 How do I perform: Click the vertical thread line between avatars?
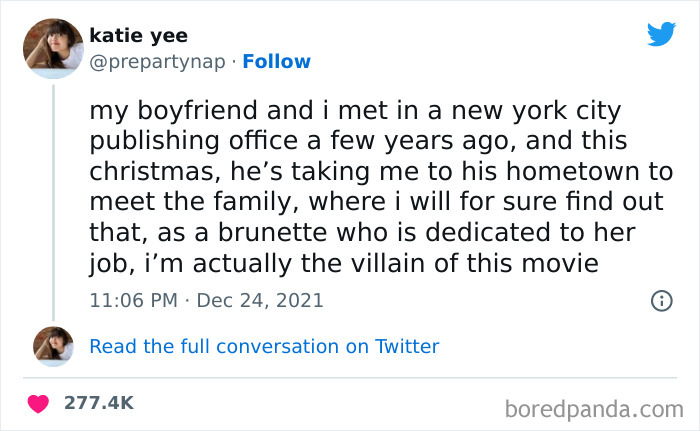click(x=53, y=200)
